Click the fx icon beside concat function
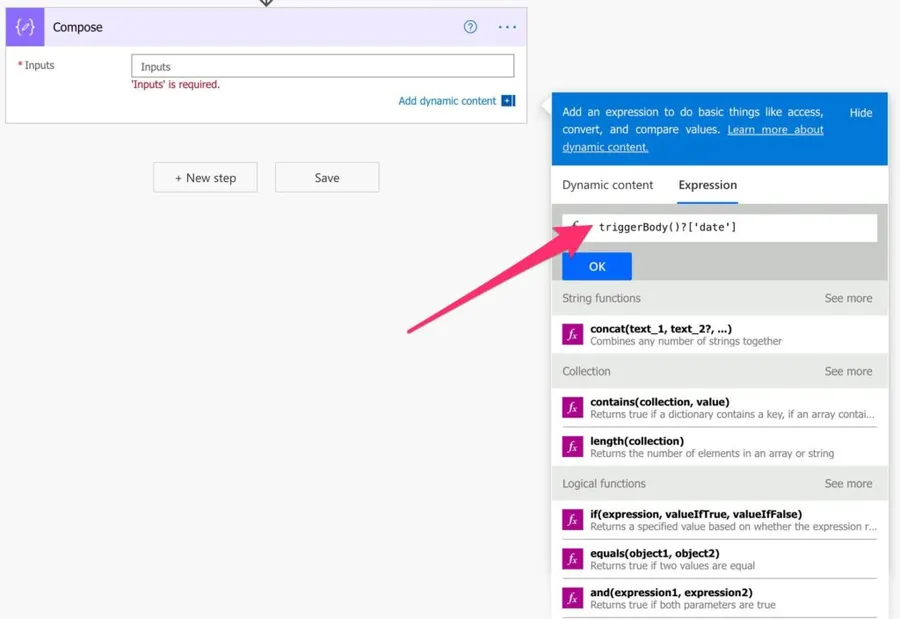The width and height of the screenshot is (900, 619). [x=572, y=335]
